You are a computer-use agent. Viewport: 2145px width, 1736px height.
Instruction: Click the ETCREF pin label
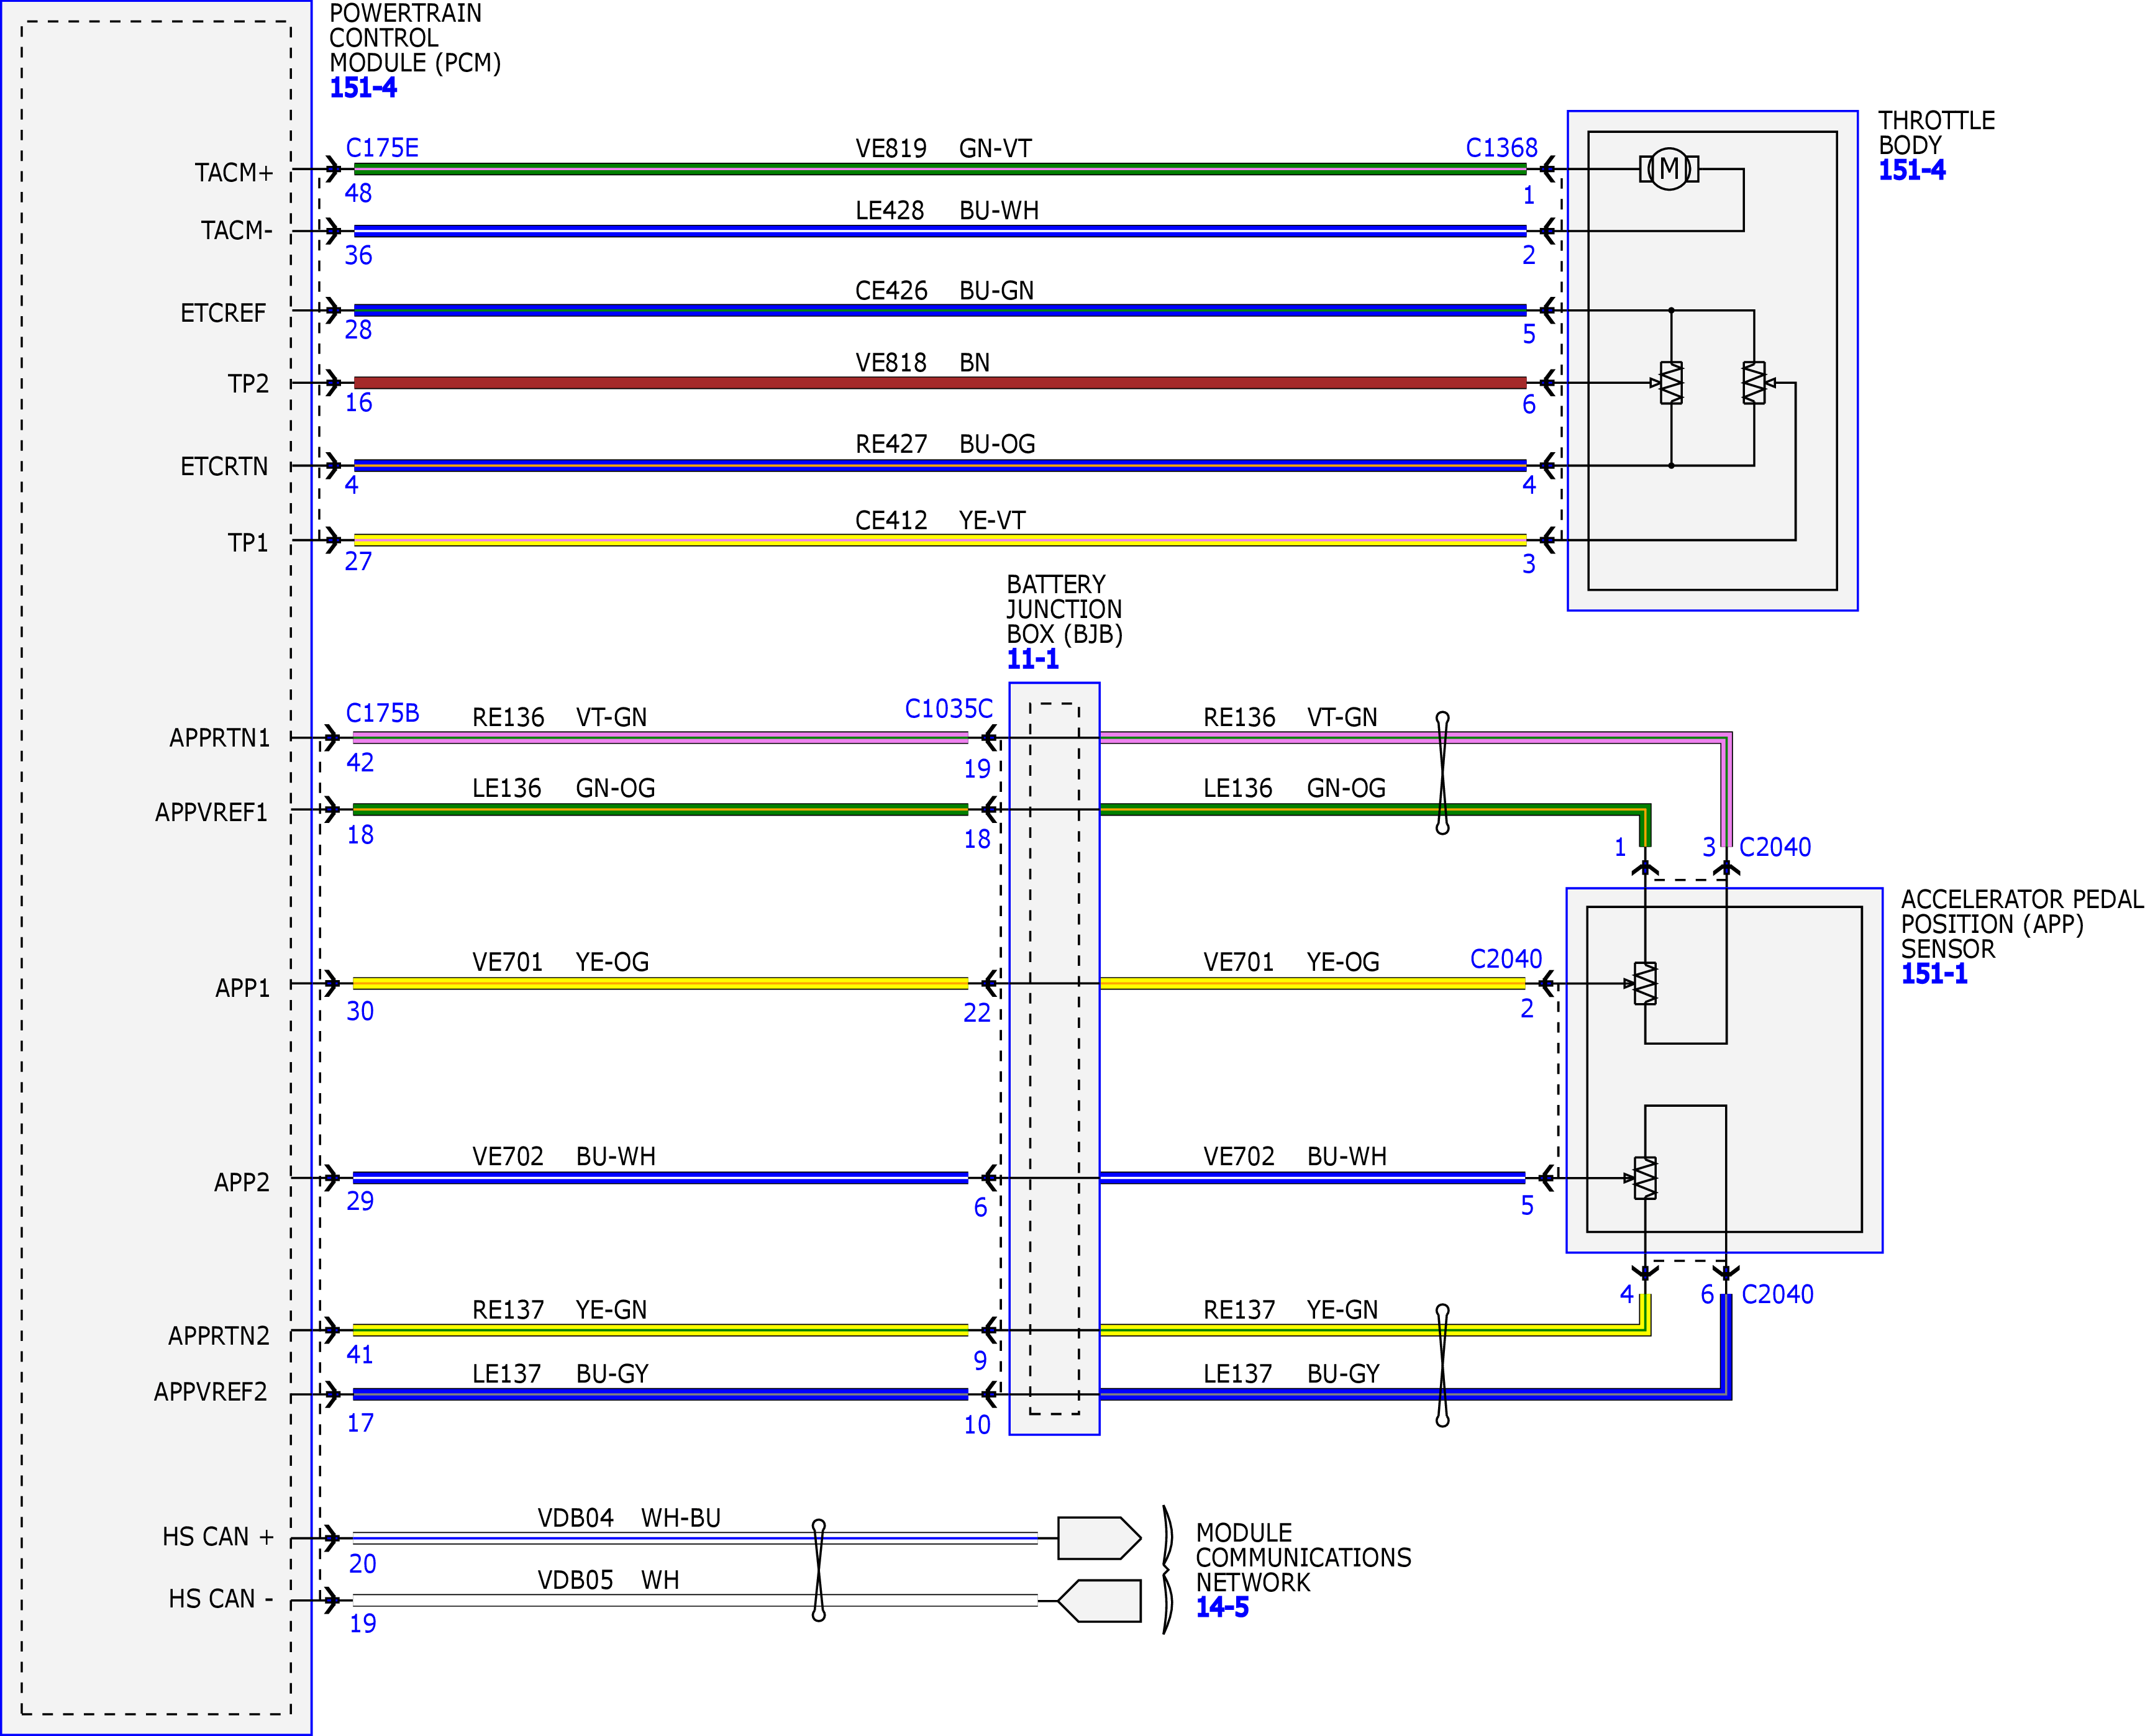click(x=223, y=313)
